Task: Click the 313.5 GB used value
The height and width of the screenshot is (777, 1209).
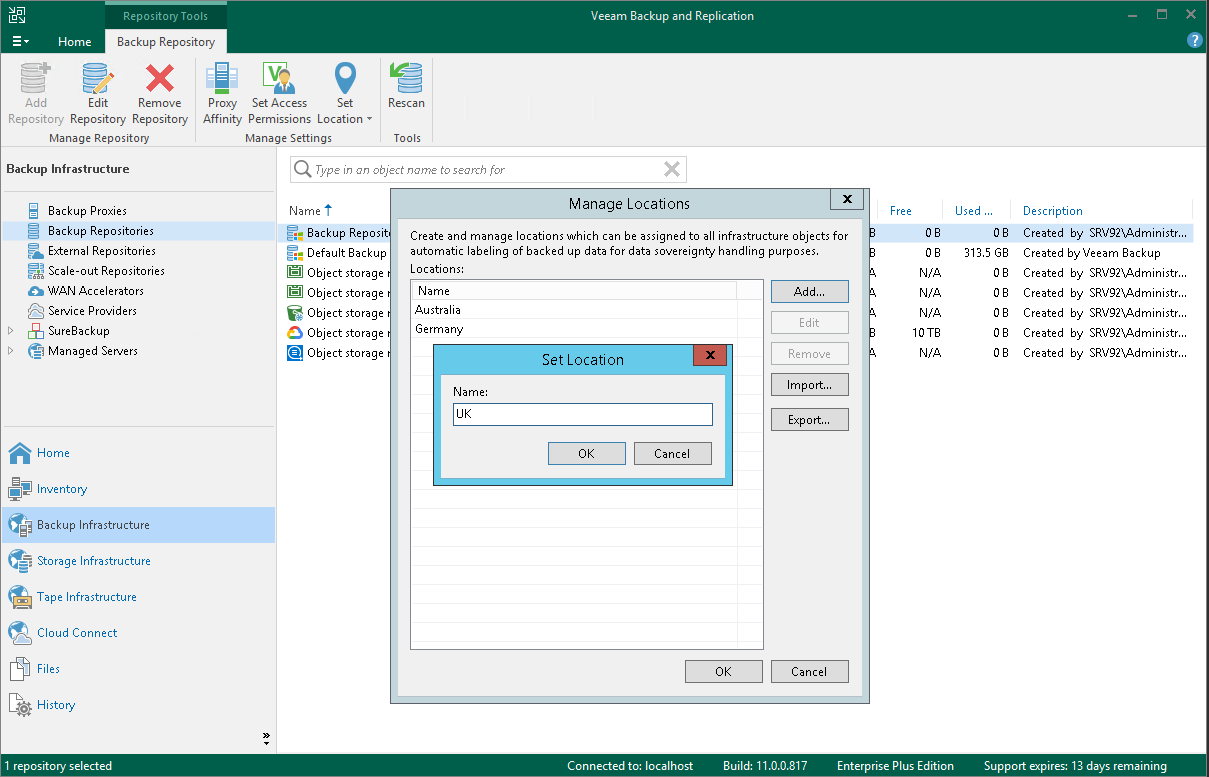Action: pyautogui.click(x=985, y=253)
